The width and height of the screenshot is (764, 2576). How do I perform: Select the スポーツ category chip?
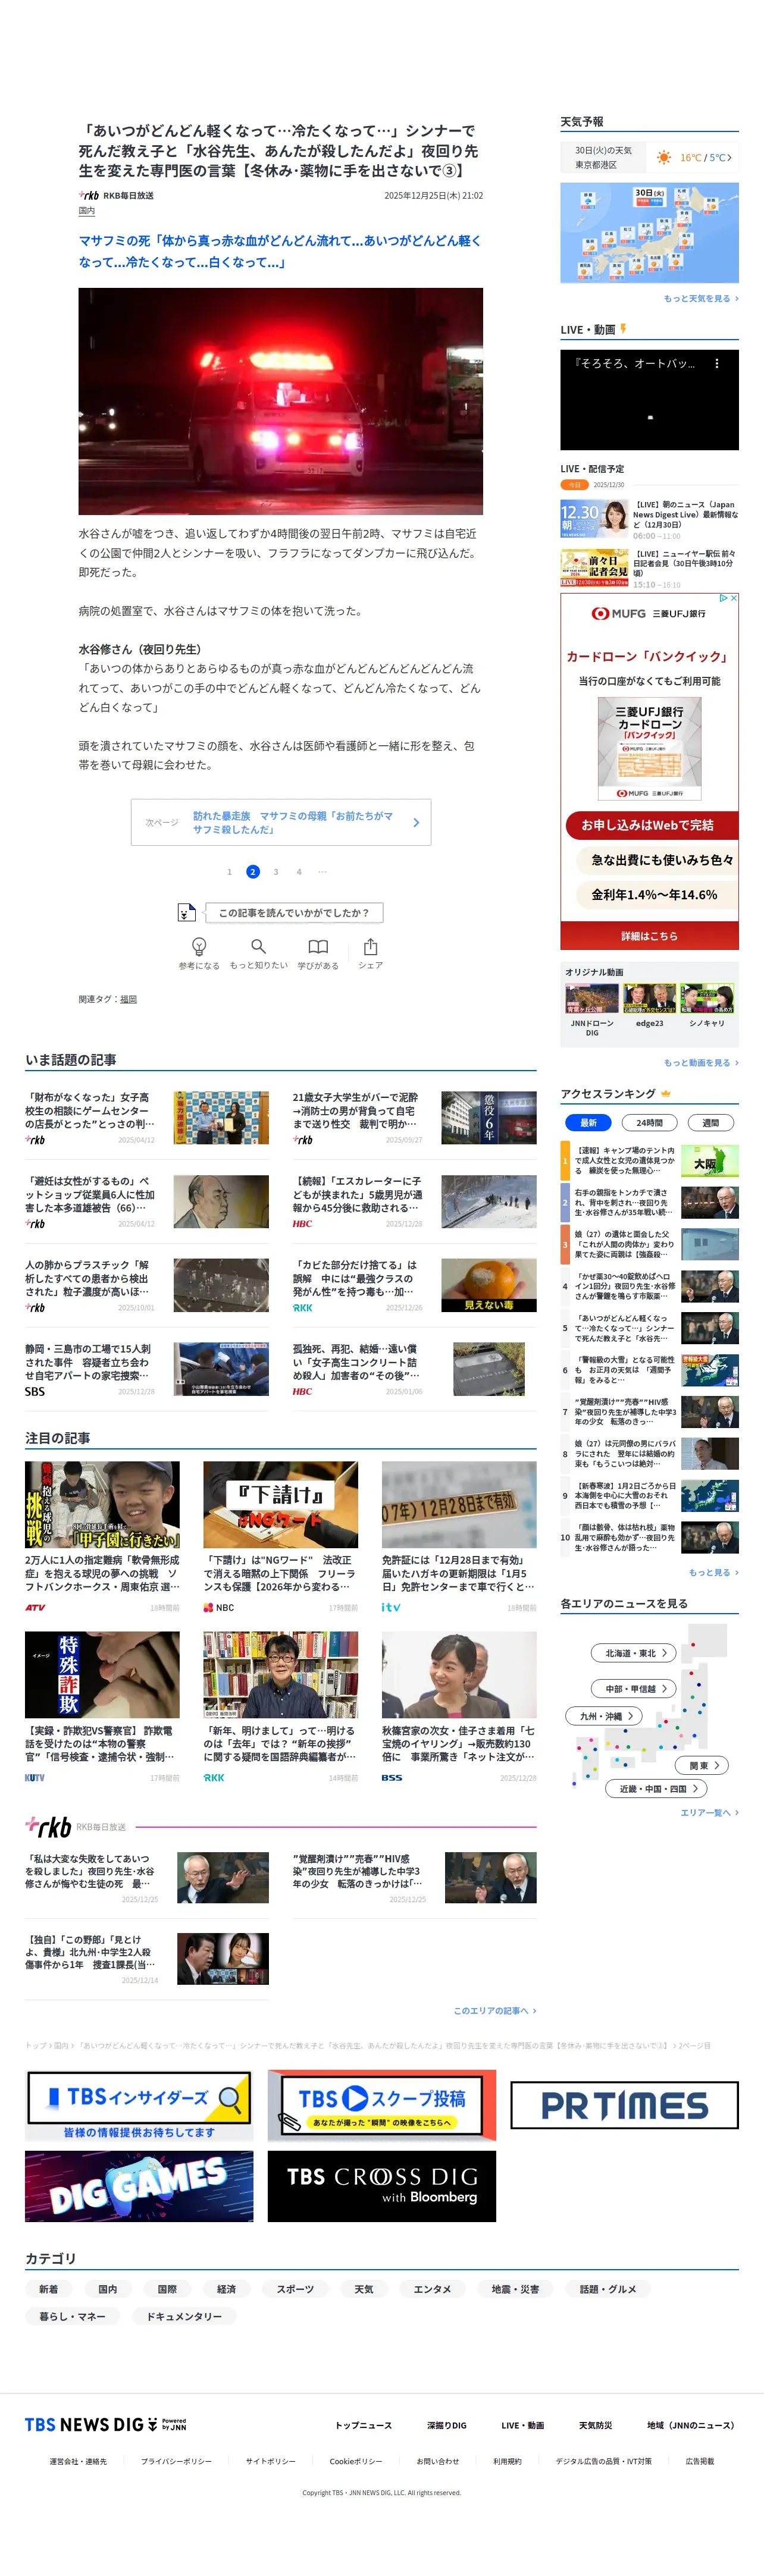[x=295, y=2288]
